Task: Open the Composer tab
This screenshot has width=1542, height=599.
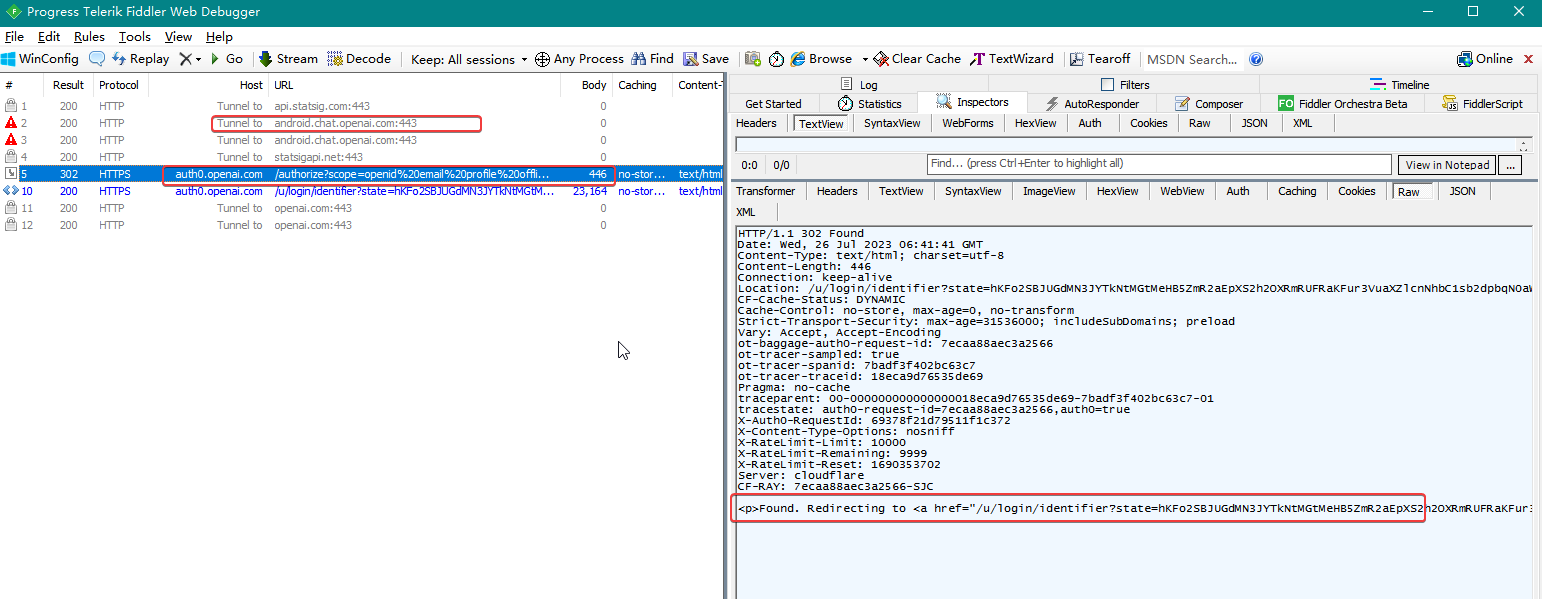Action: (1209, 104)
